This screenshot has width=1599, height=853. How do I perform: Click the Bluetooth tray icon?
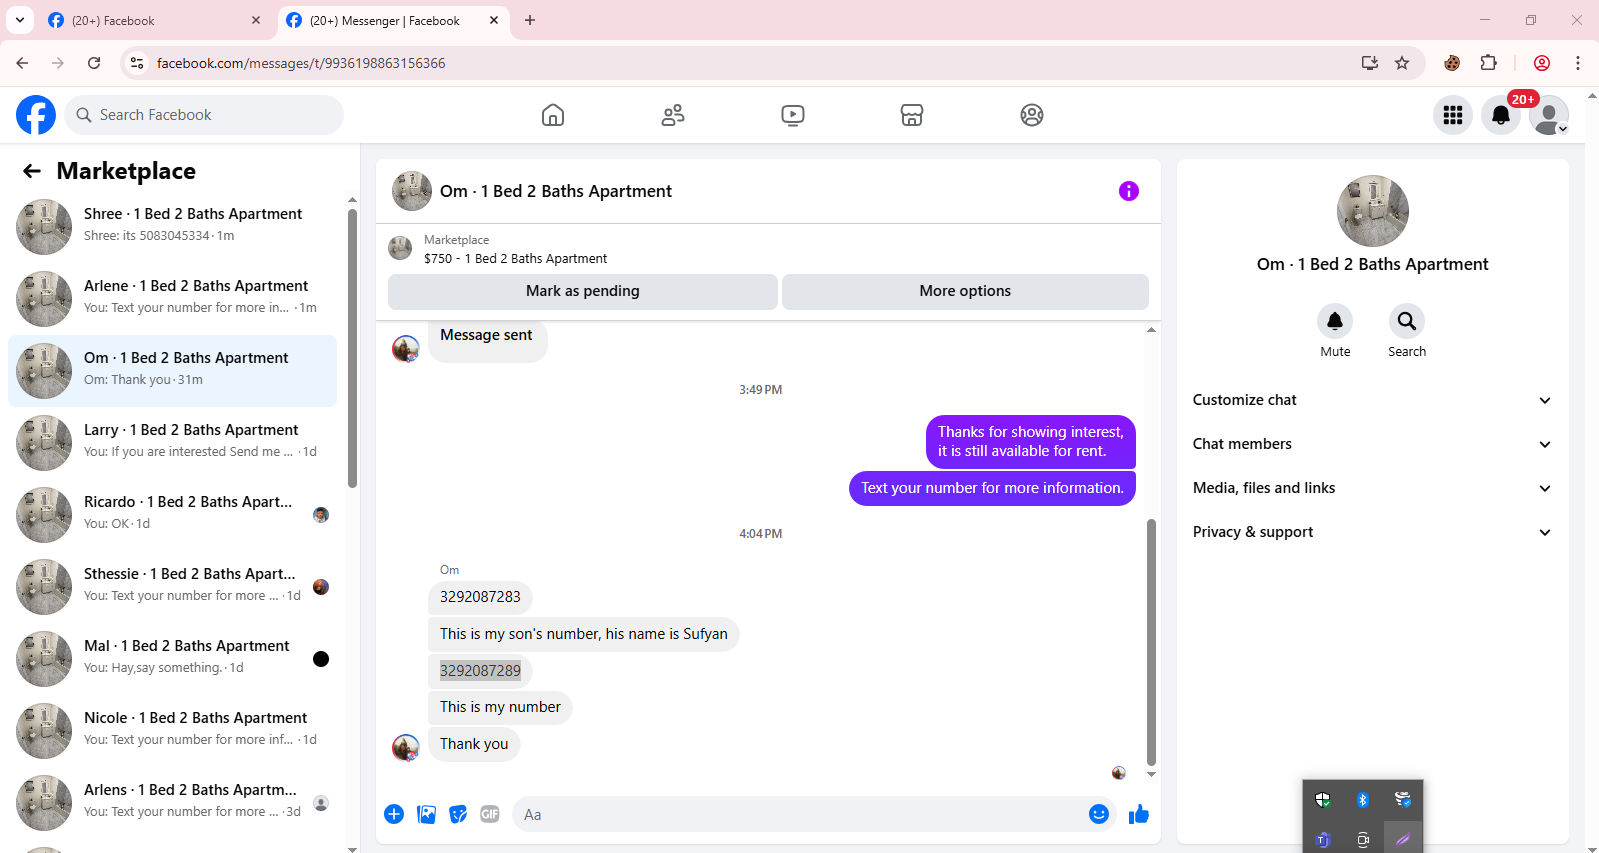[x=1363, y=799]
